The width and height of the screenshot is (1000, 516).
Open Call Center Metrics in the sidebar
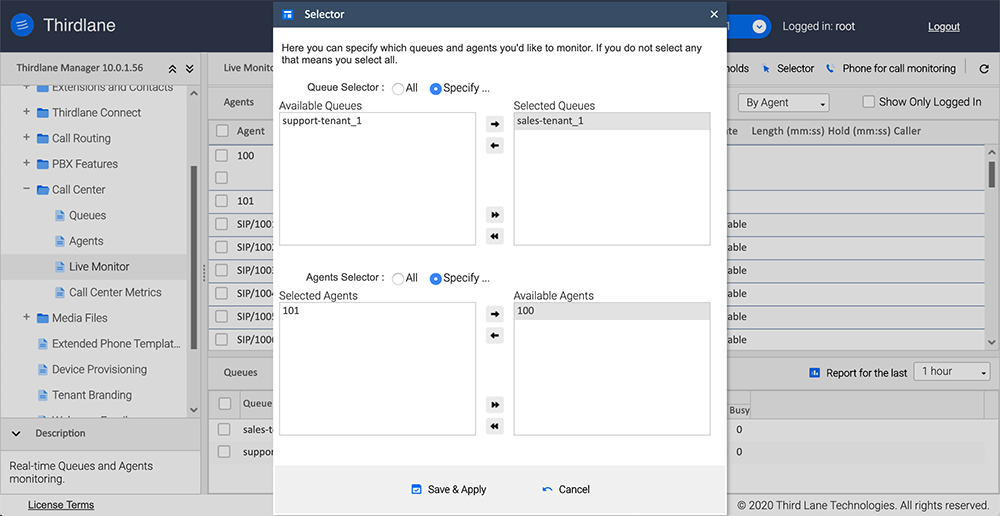[115, 293]
